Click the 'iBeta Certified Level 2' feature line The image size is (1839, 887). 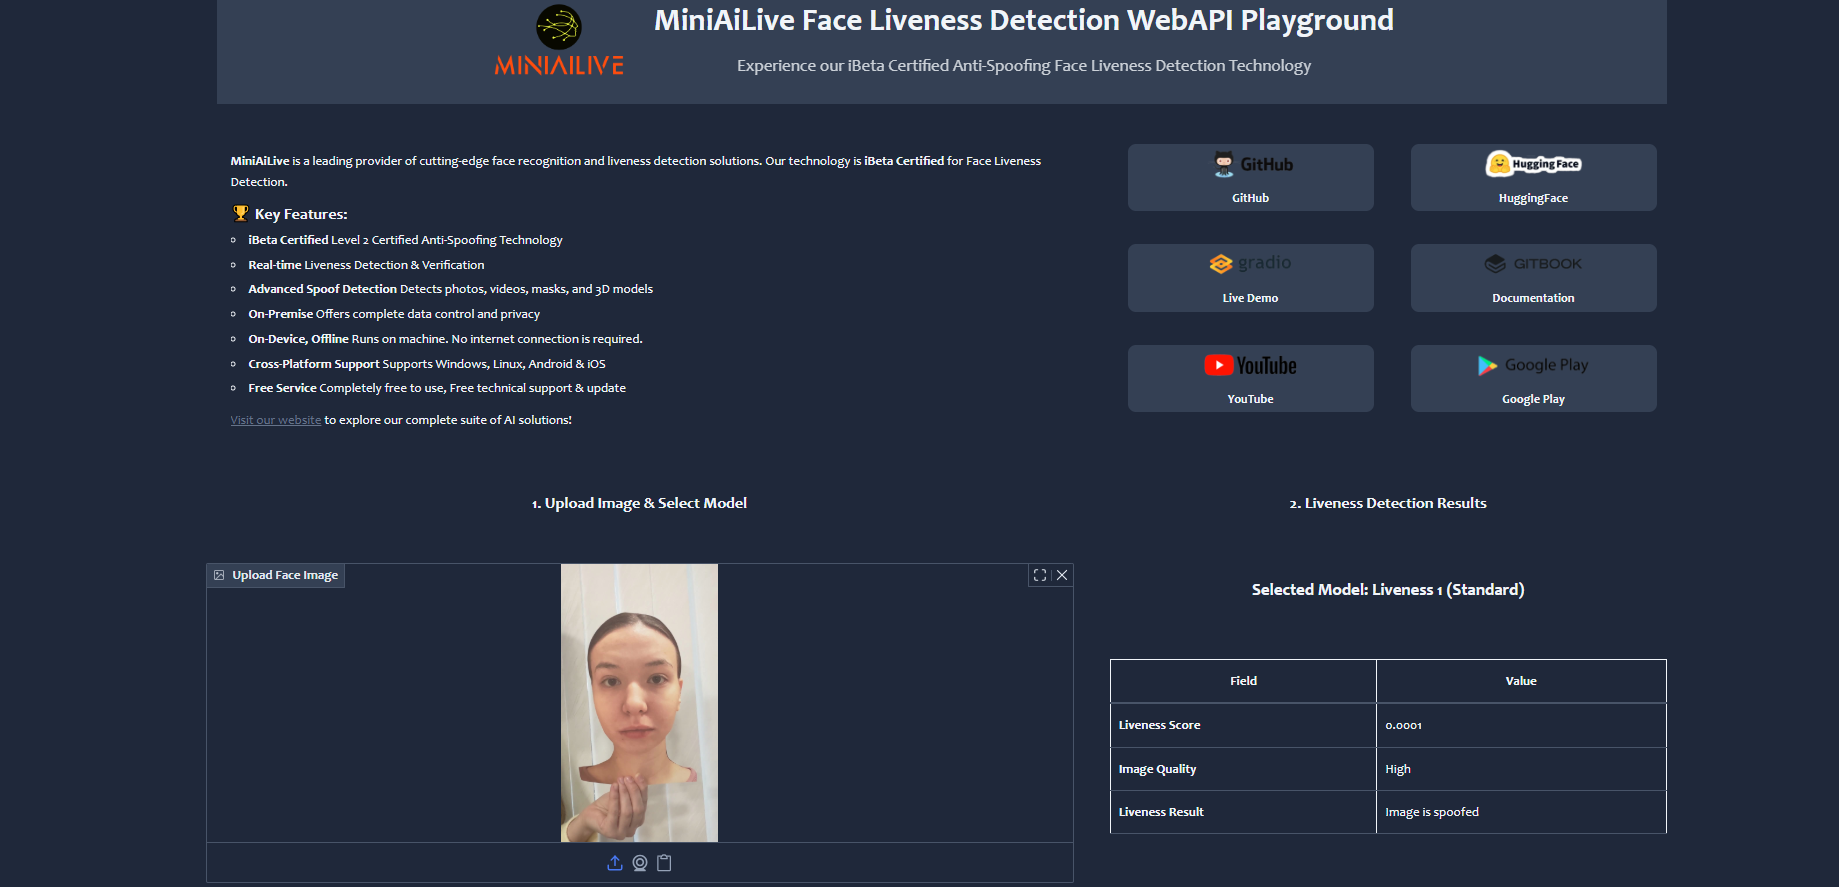405,240
